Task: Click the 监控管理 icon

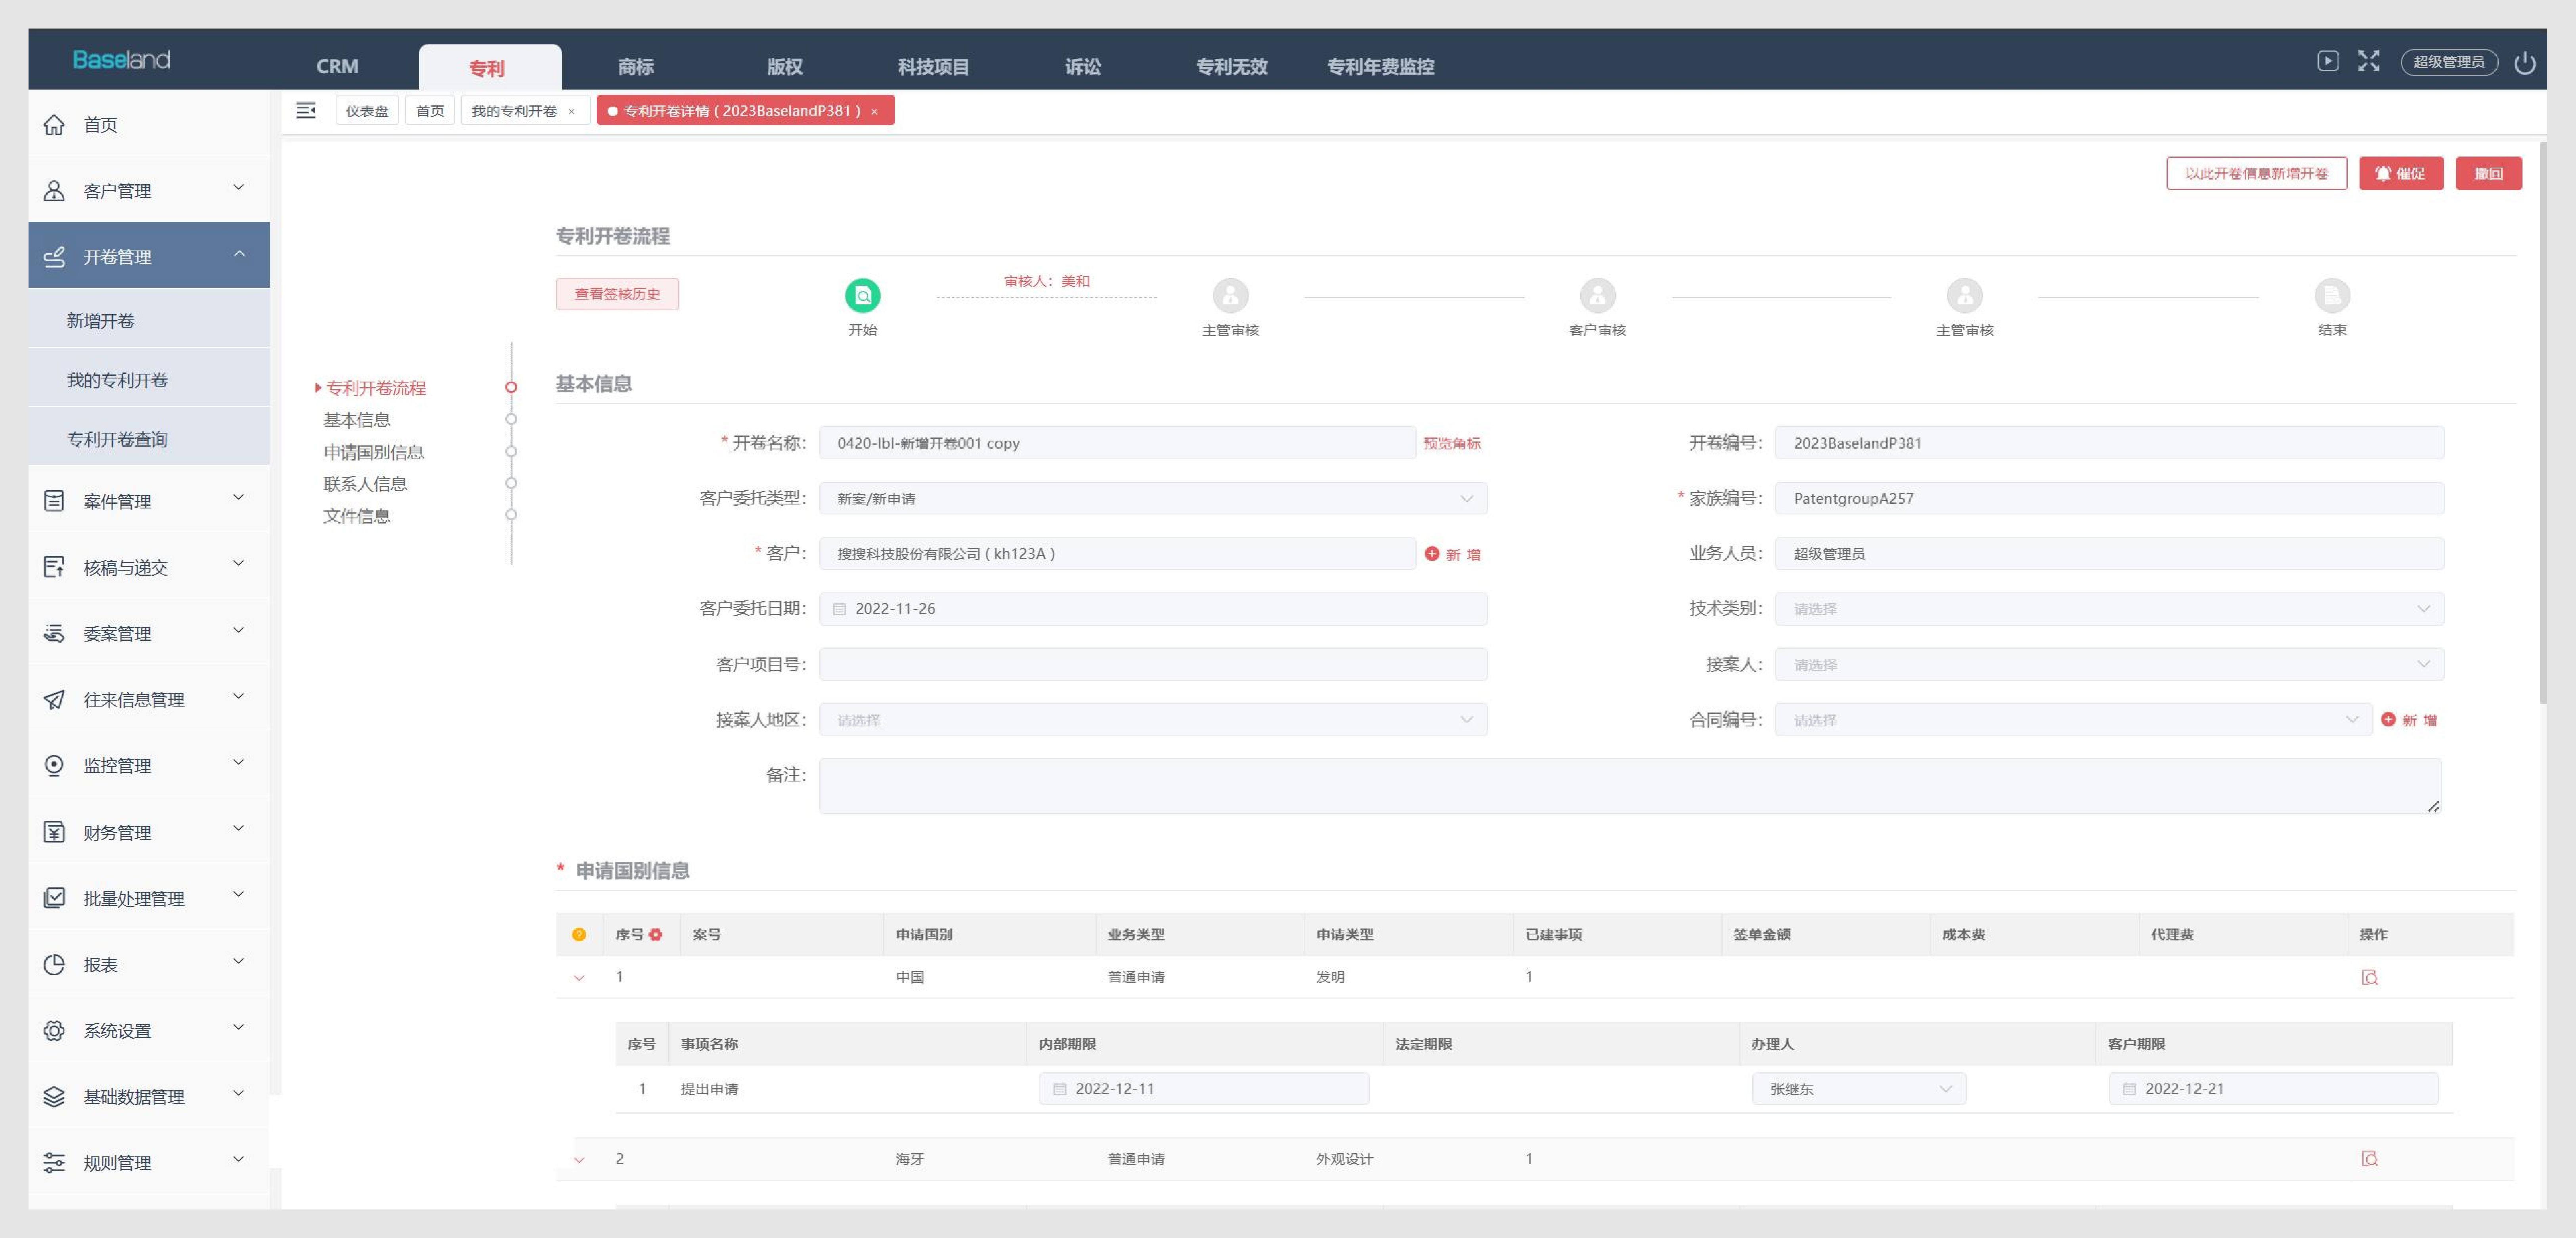Action: coord(54,765)
